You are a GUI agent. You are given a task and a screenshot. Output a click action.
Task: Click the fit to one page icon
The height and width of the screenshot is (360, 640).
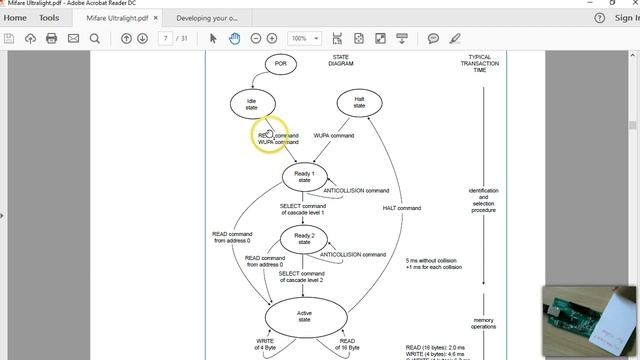click(359, 38)
